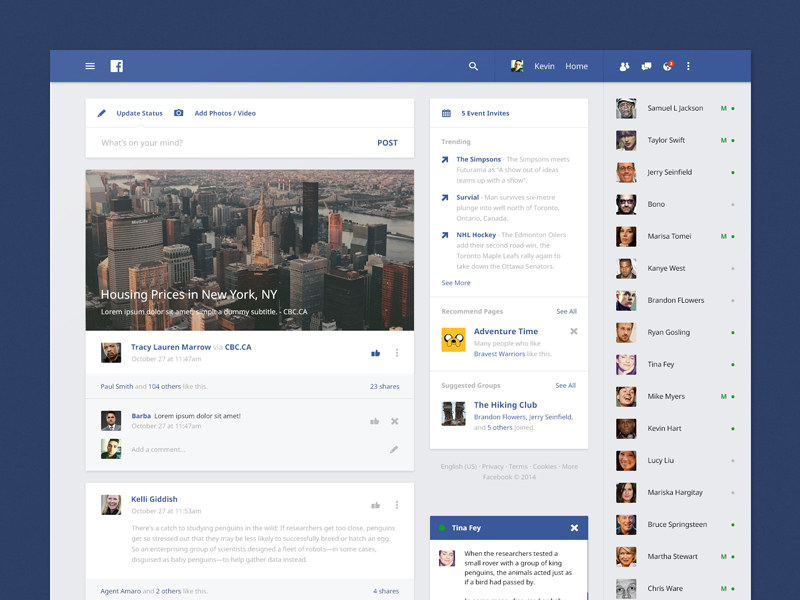Open friend requests icon
This screenshot has height=600, width=800.
tap(622, 65)
